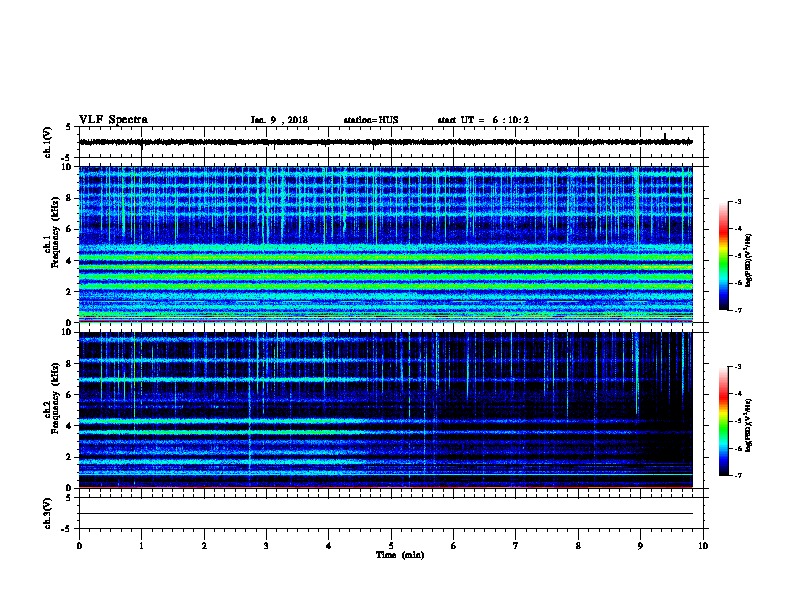Click time axis tick label "10"

pyautogui.click(x=703, y=545)
